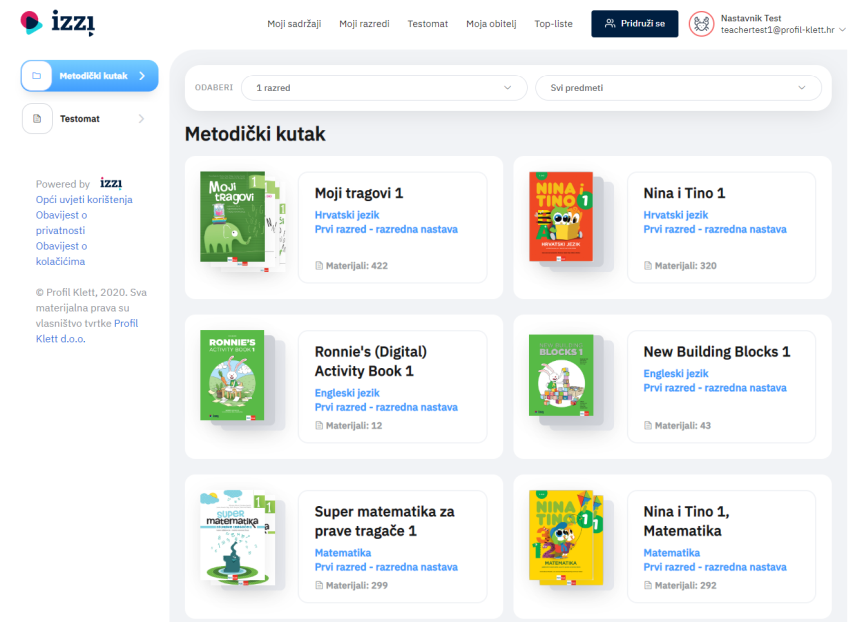
Task: Open the Profil Klett d.o.o. link
Action: (x=87, y=331)
